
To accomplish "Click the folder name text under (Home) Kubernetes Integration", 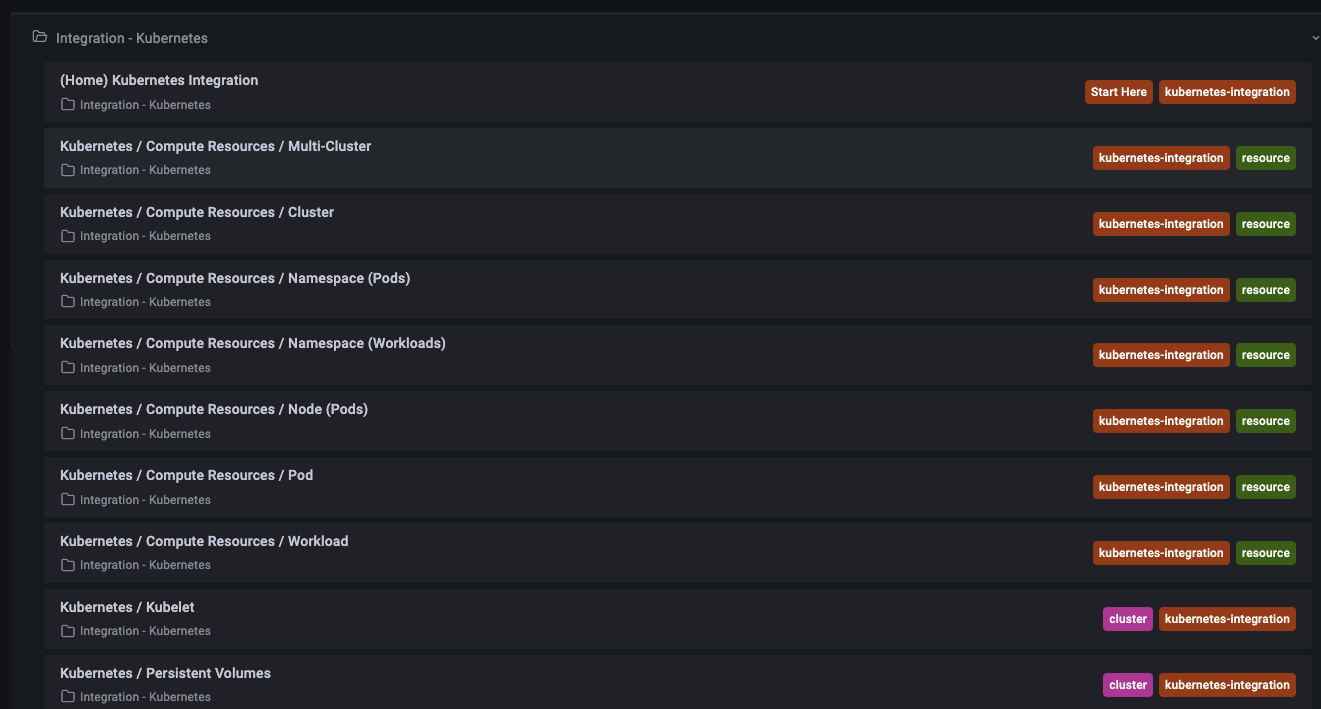I will click(x=145, y=105).
